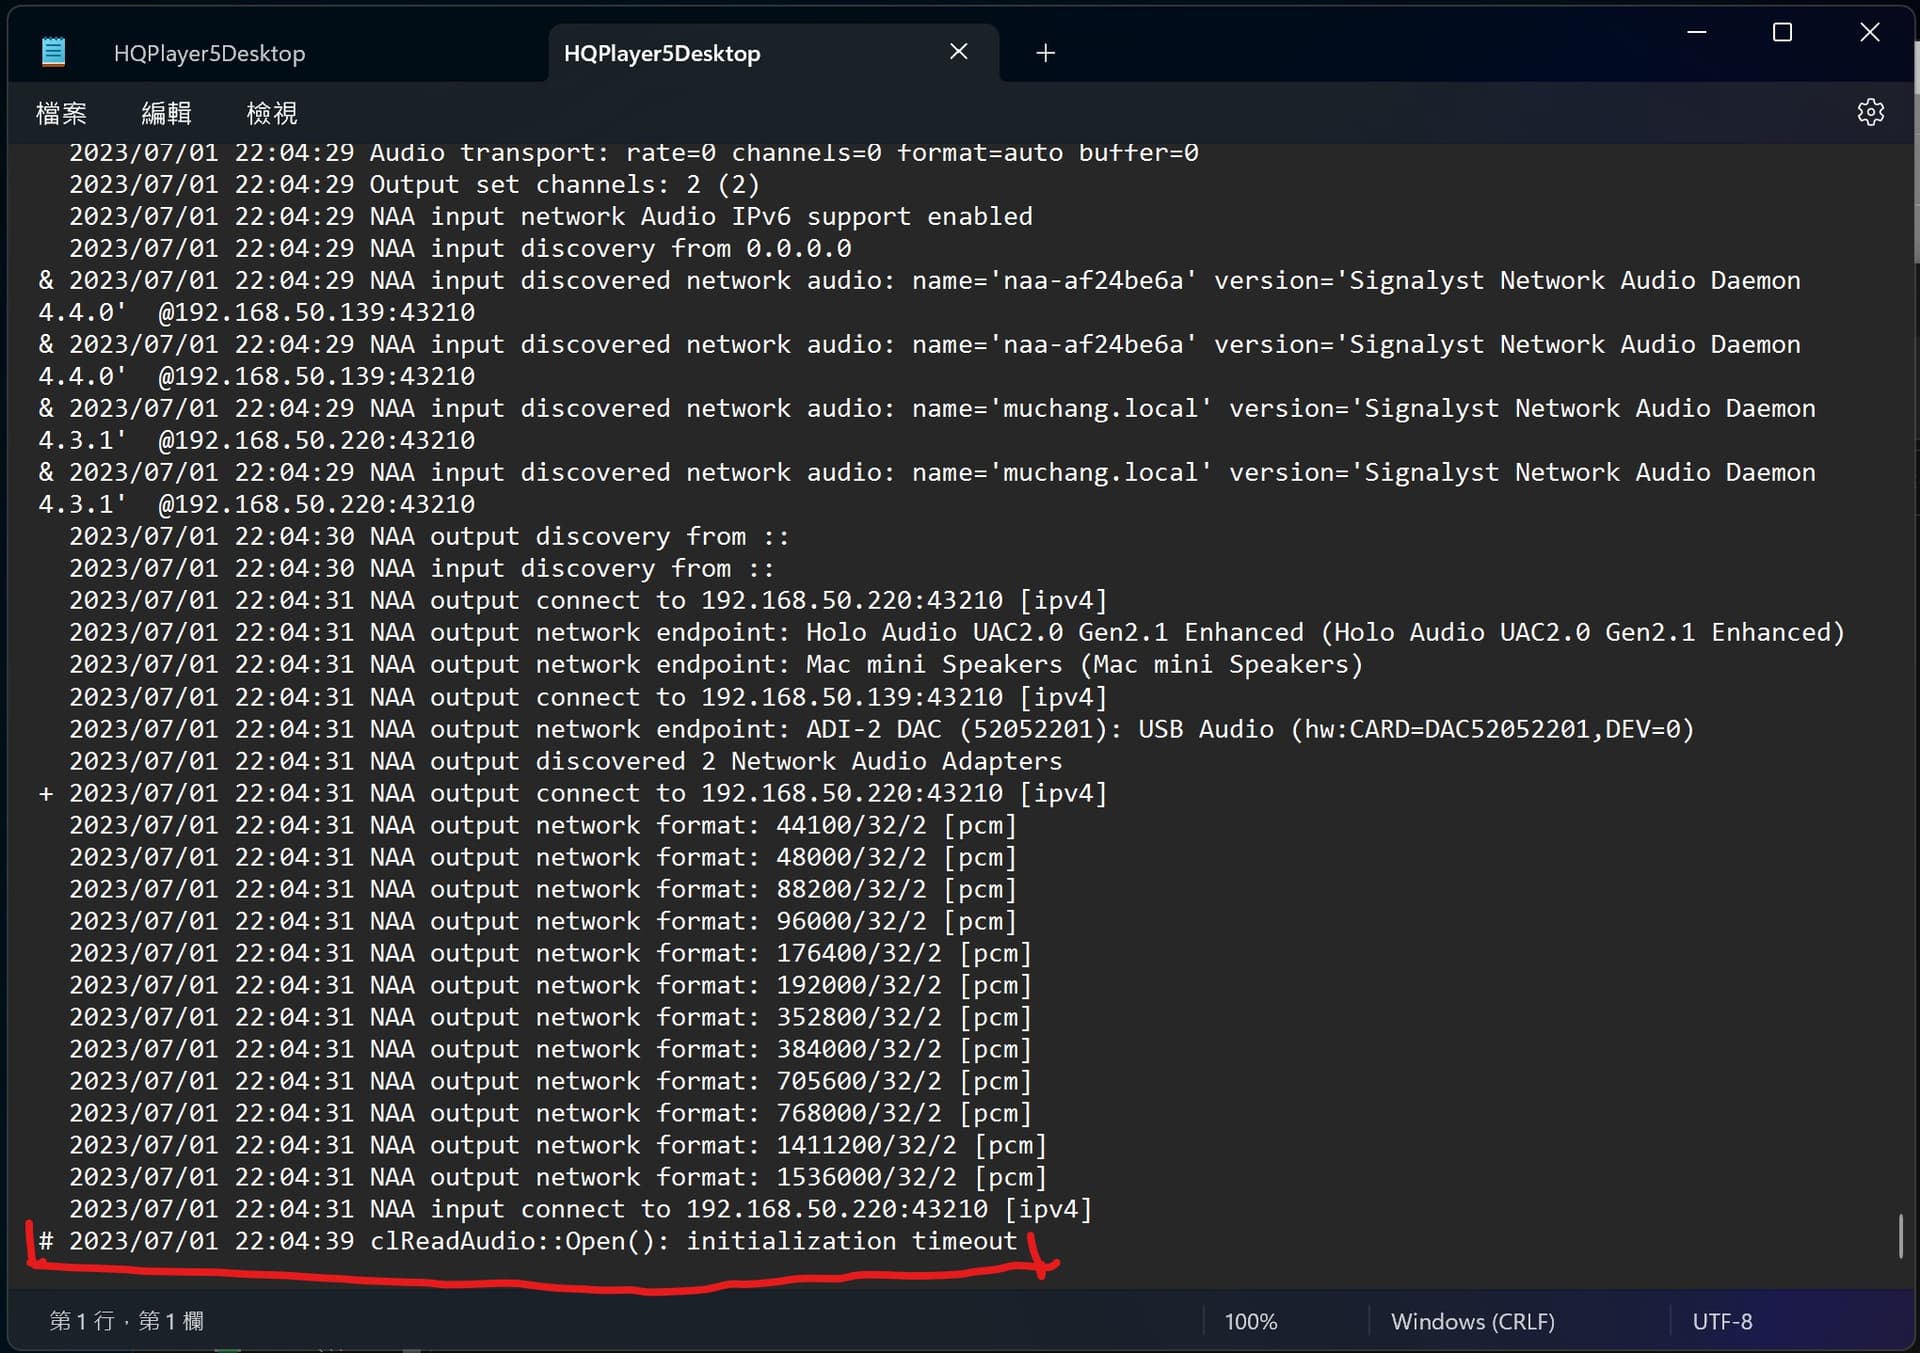
Task: Close the active HQPlayer5Desktop tab
Action: [958, 52]
